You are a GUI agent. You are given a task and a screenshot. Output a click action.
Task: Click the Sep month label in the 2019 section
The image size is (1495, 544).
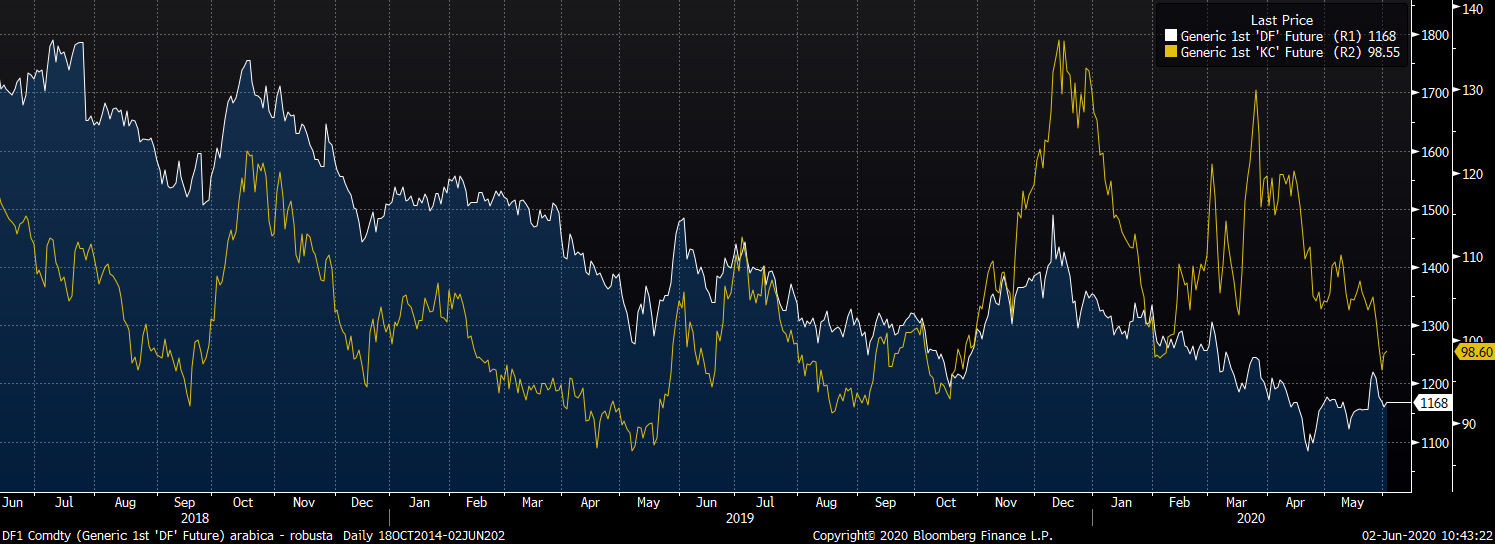click(x=885, y=503)
